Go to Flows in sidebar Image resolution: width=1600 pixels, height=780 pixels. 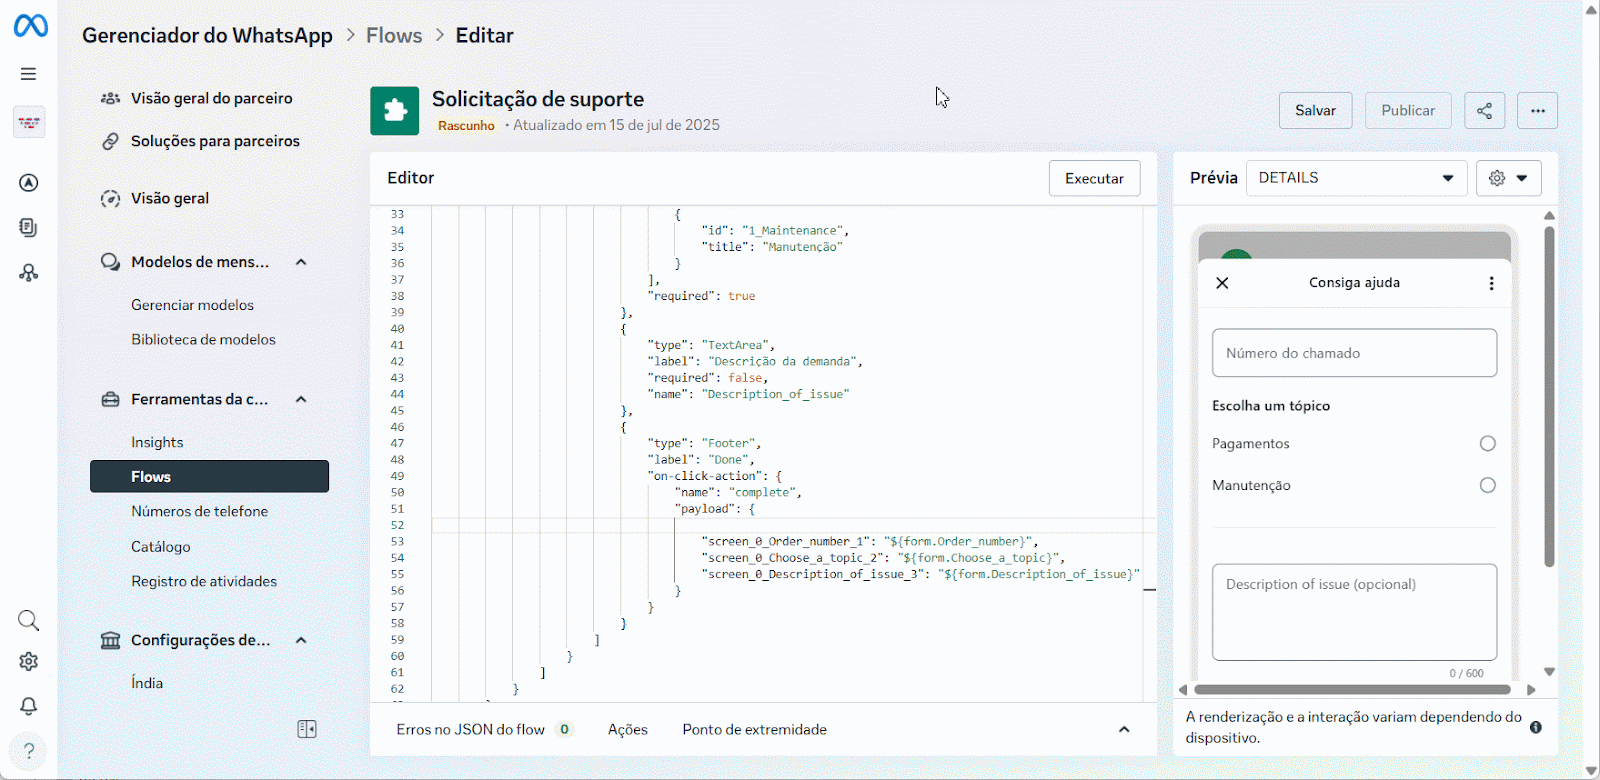click(x=209, y=476)
